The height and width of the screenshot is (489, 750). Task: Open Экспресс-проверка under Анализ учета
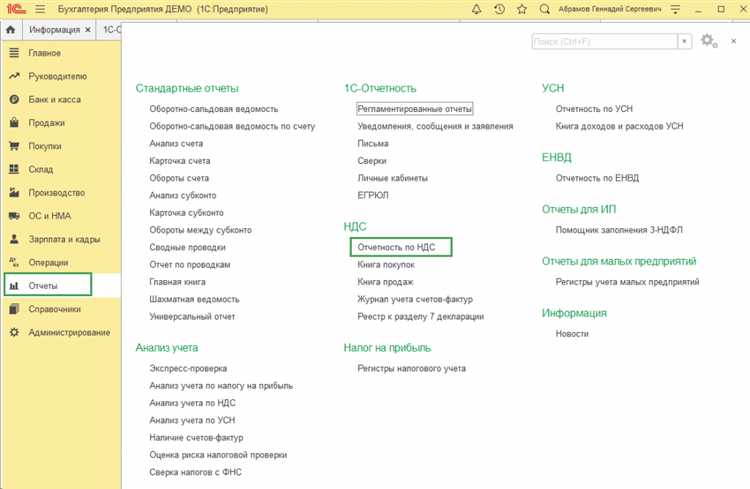[188, 368]
